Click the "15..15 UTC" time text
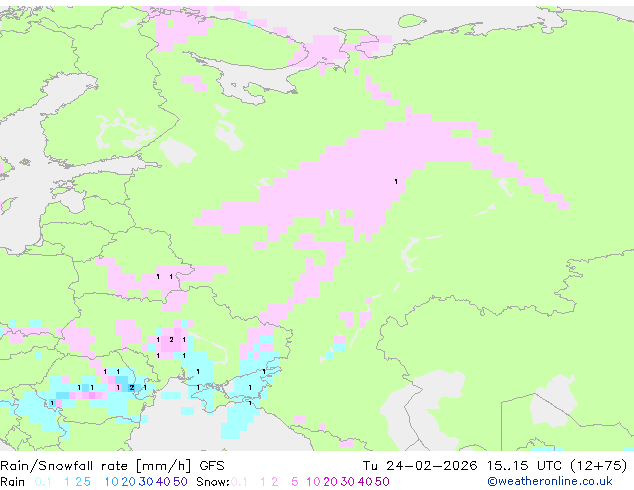This screenshot has height=490, width=634. coord(524,466)
